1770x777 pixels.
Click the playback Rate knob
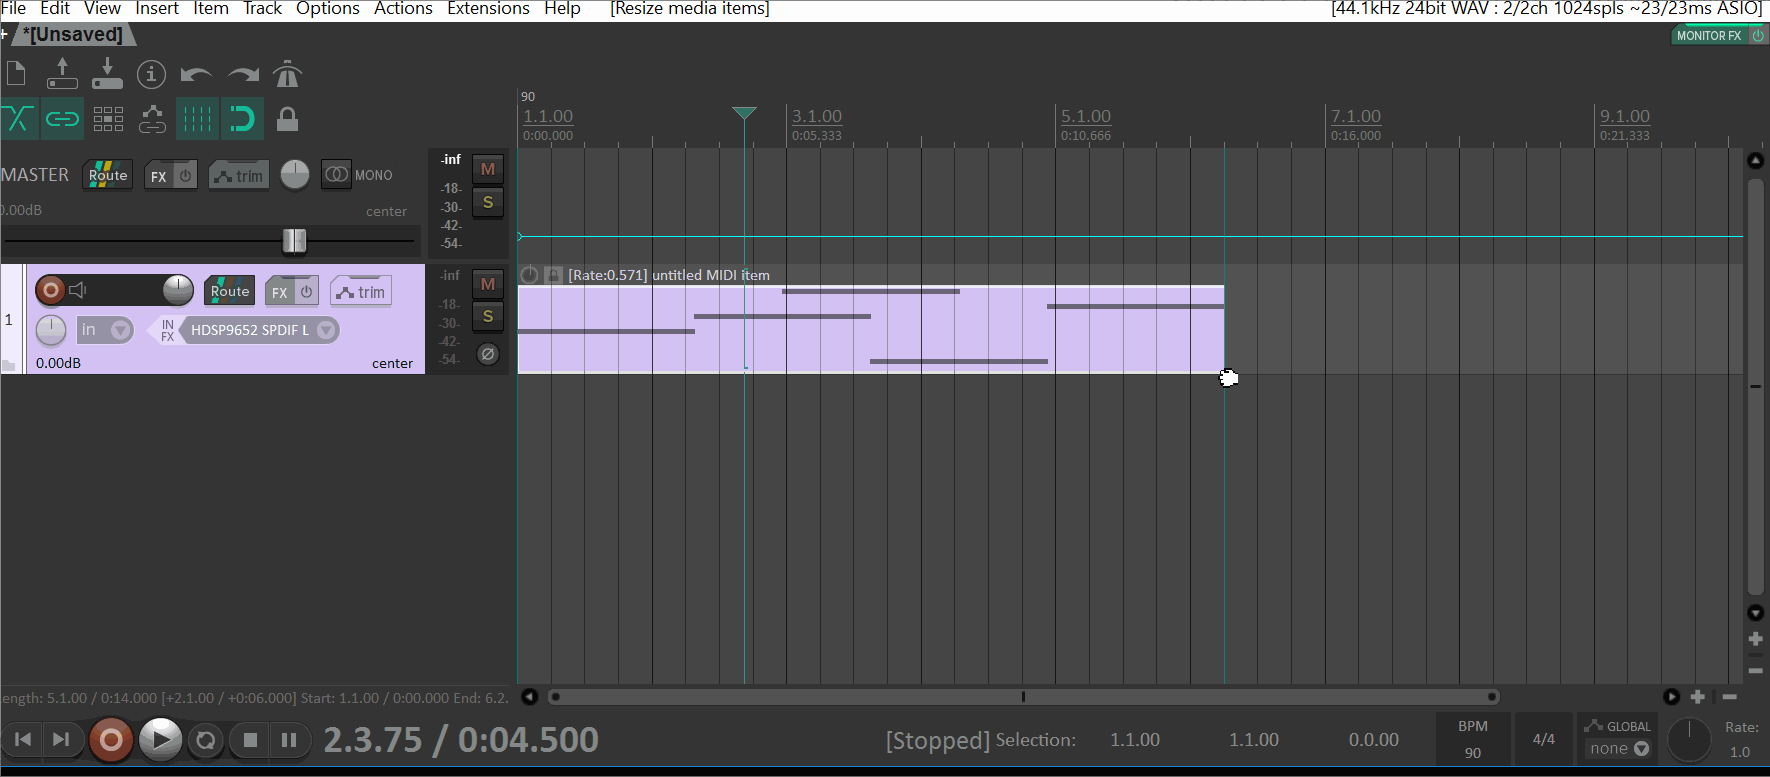pos(1689,740)
